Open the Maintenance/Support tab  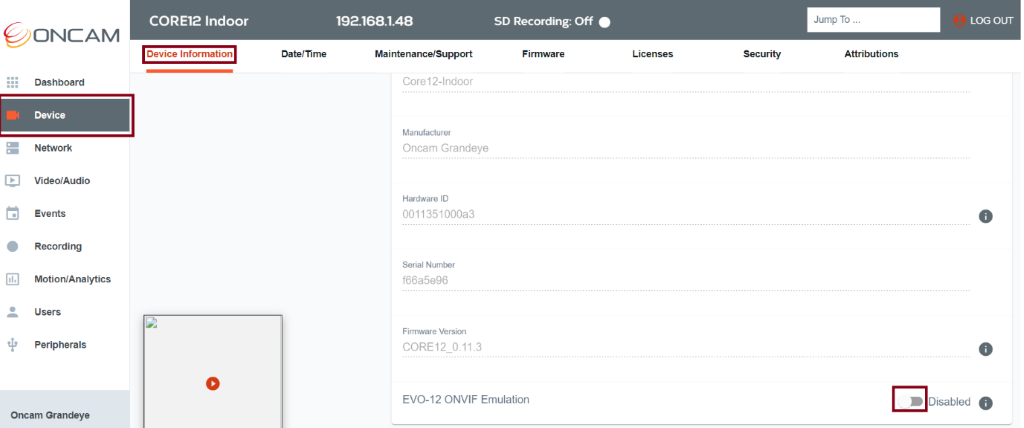(x=423, y=54)
